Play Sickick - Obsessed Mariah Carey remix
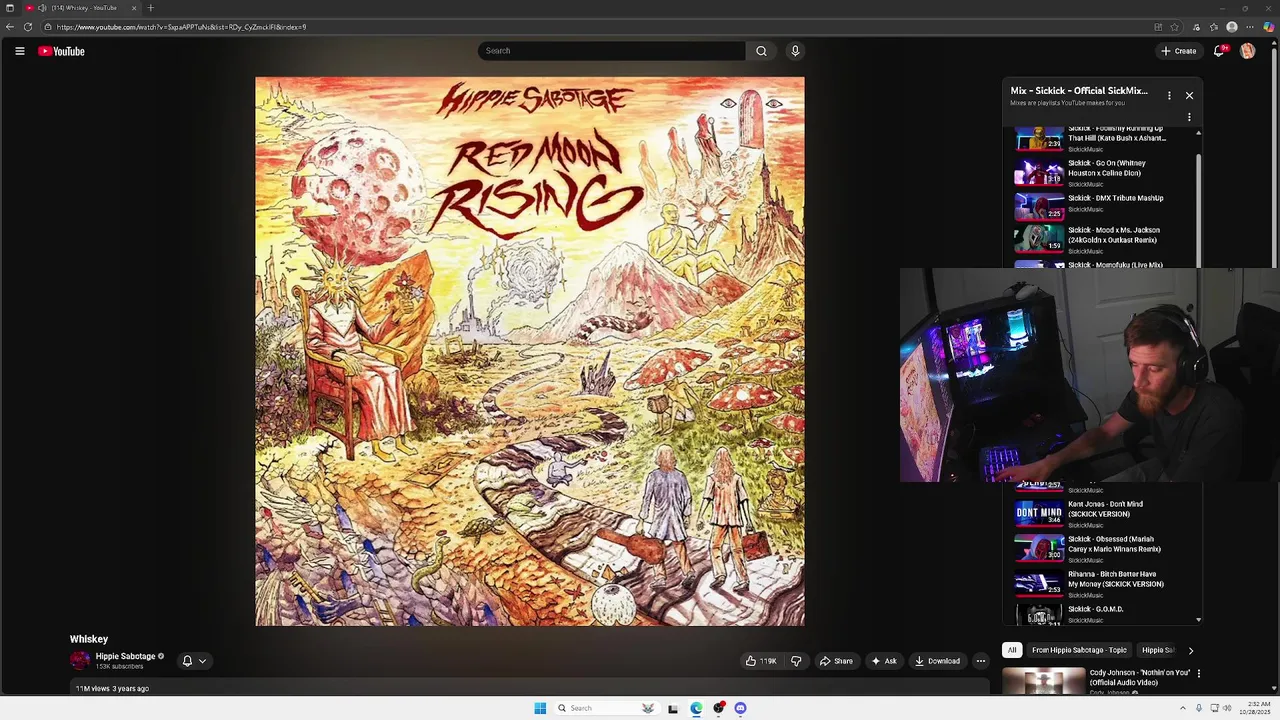This screenshot has width=1280, height=720. pyautogui.click(x=1104, y=549)
